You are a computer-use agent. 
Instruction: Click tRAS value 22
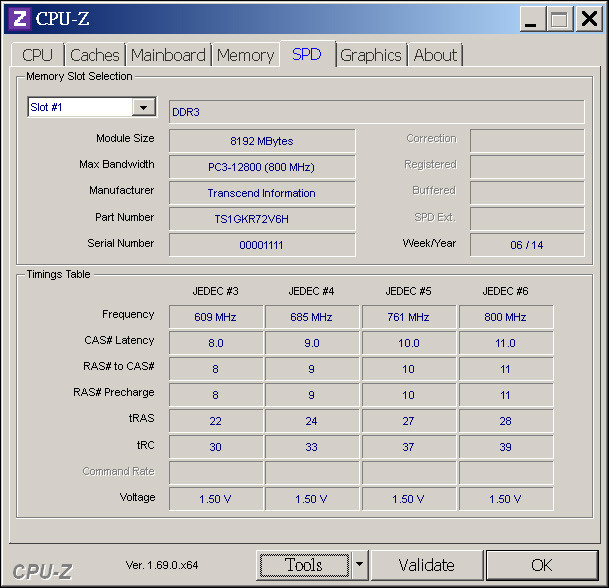pos(216,421)
